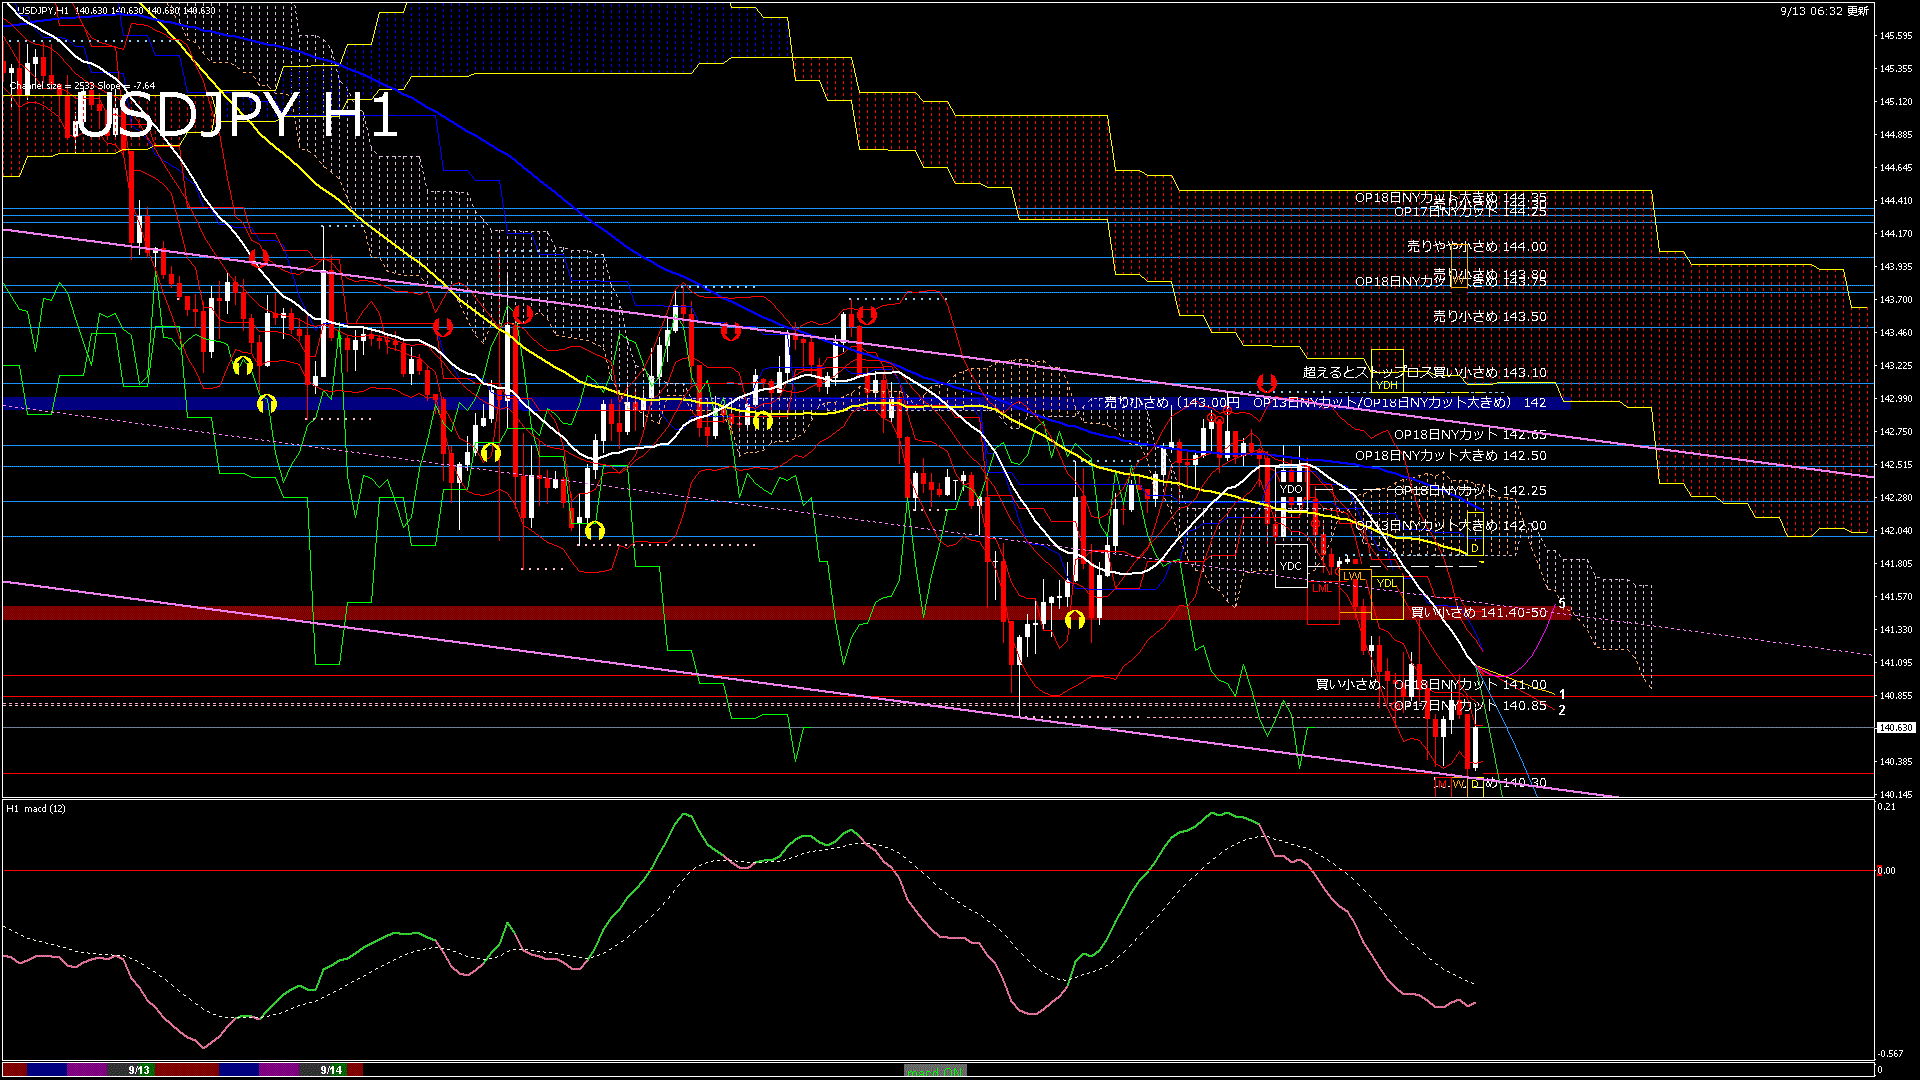Click the YDO marker box
This screenshot has width=1920, height=1080.
[x=1291, y=489]
